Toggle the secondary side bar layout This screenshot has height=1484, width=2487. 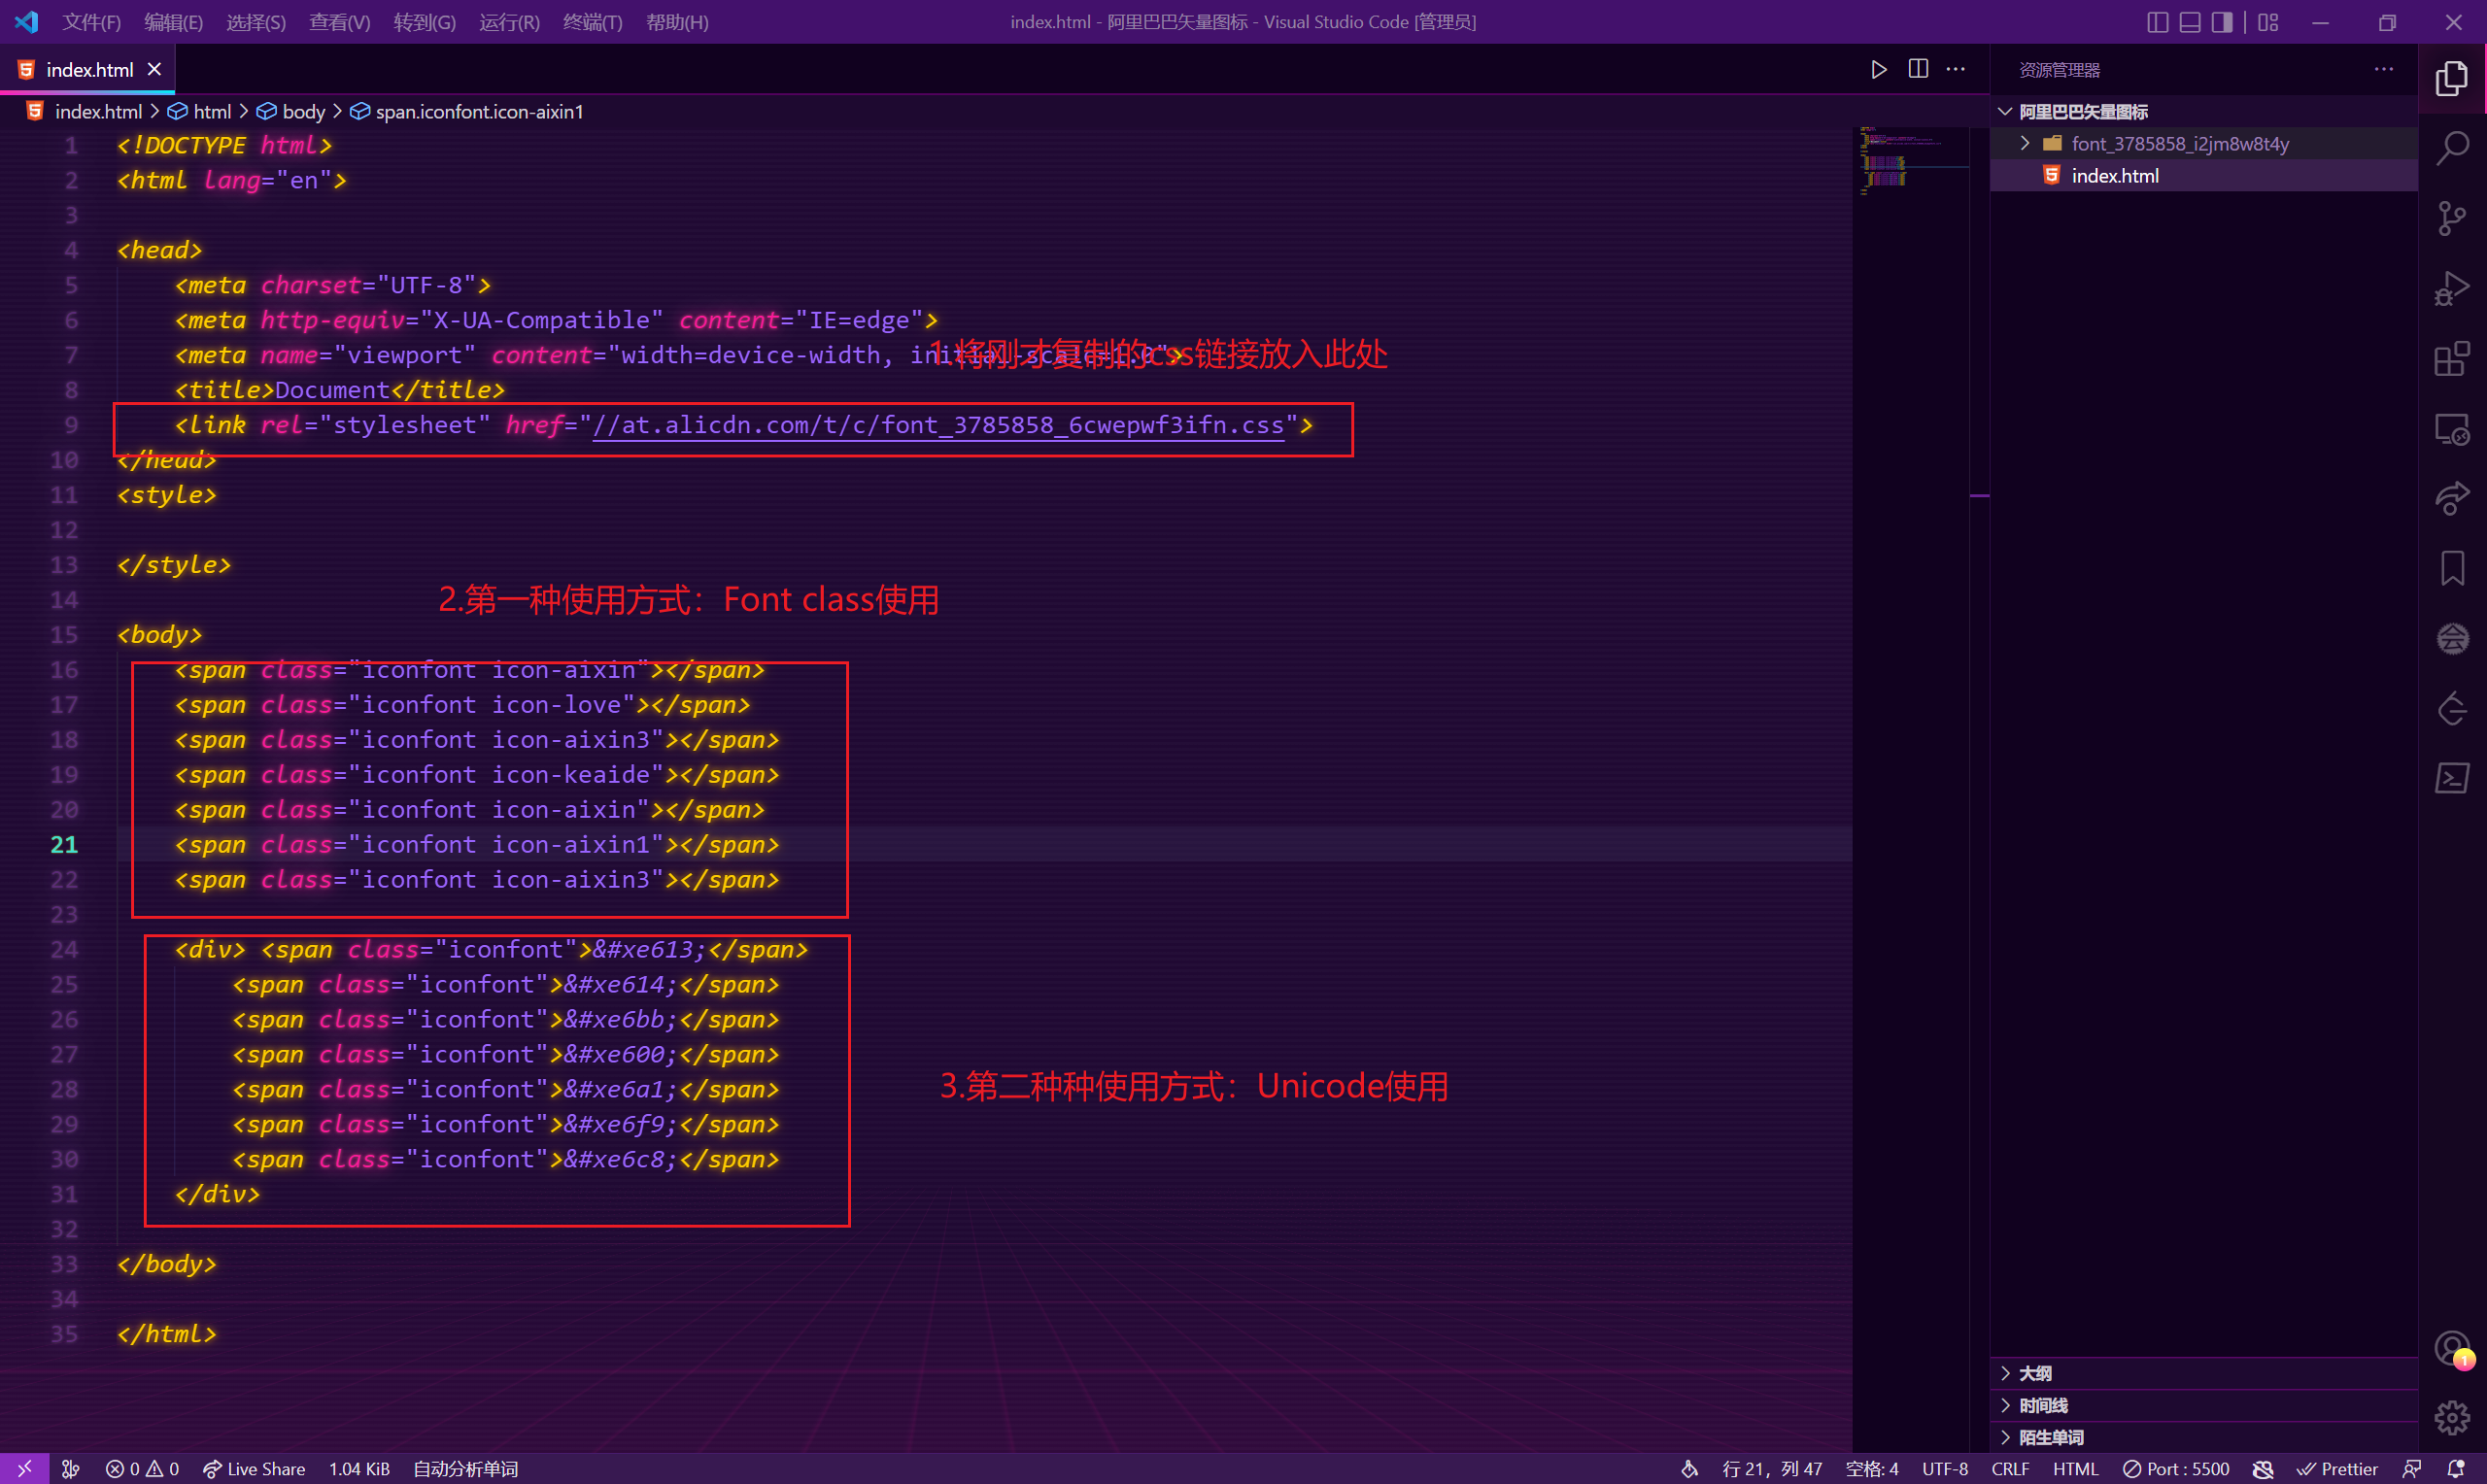tap(2221, 22)
